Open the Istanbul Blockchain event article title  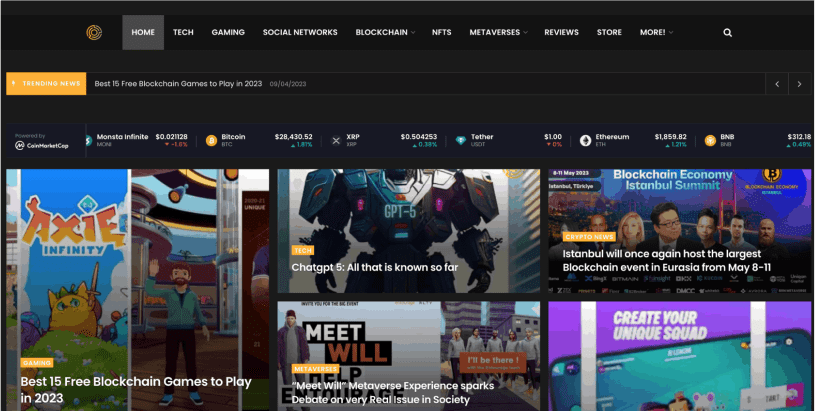tap(667, 261)
